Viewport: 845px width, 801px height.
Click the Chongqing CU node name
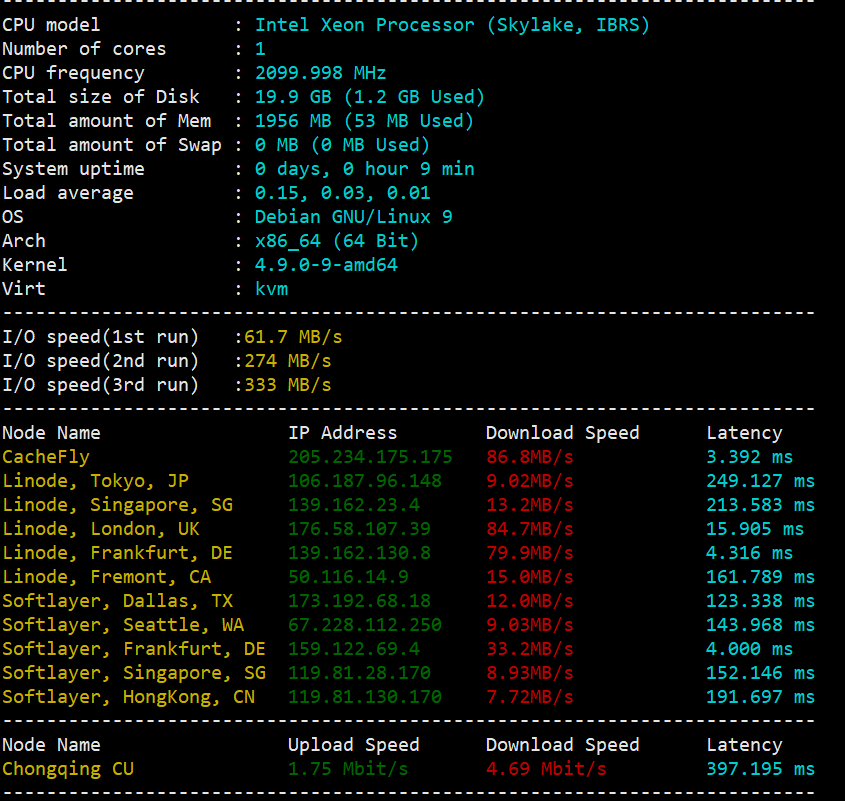(68, 769)
